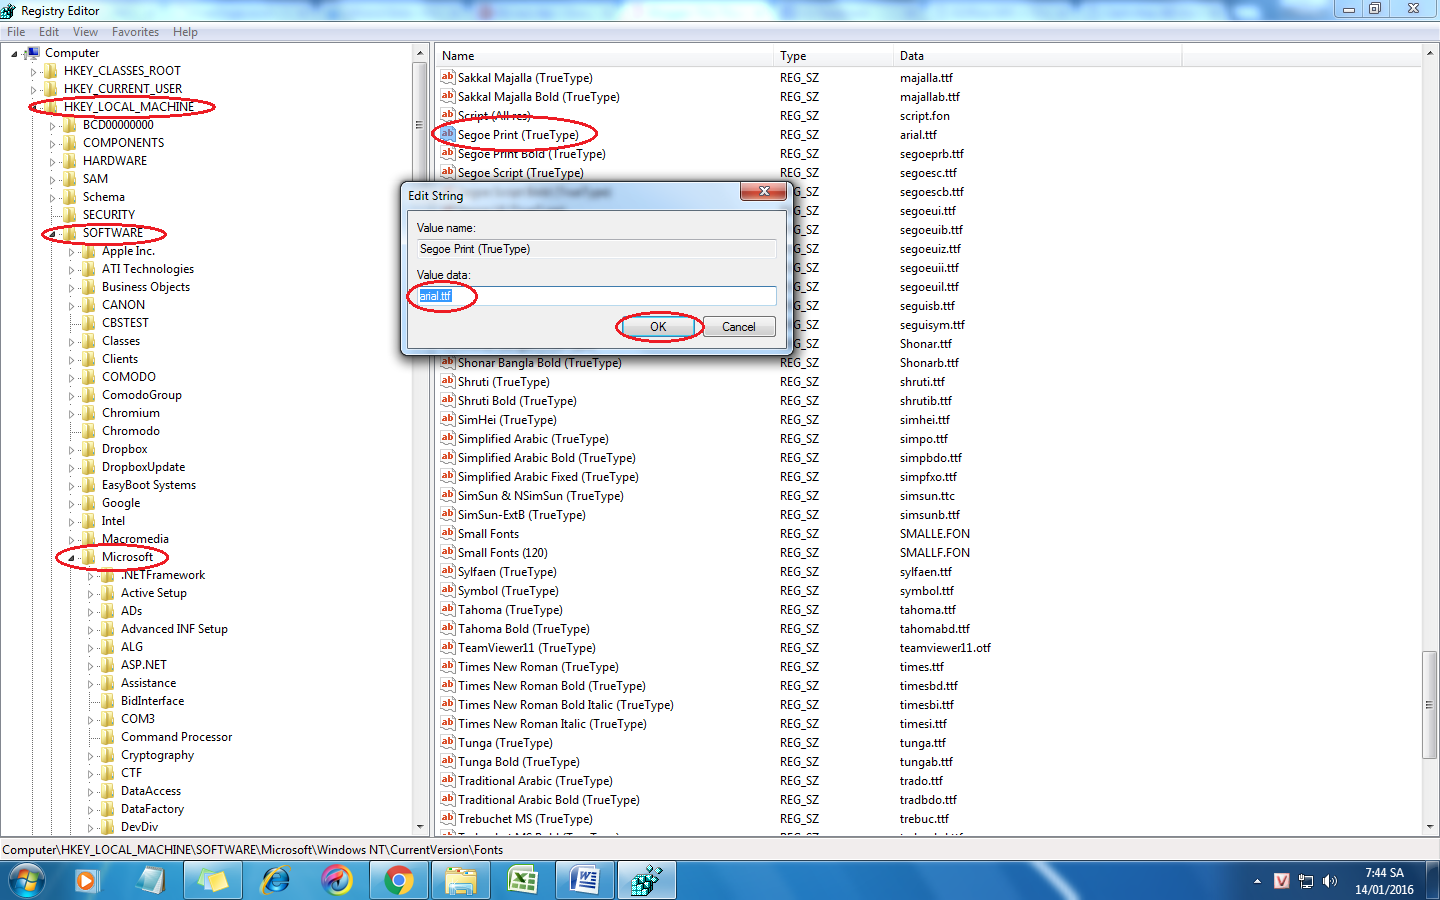The image size is (1440, 900).
Task: Collapse the Microsoft key node
Action: (71, 558)
